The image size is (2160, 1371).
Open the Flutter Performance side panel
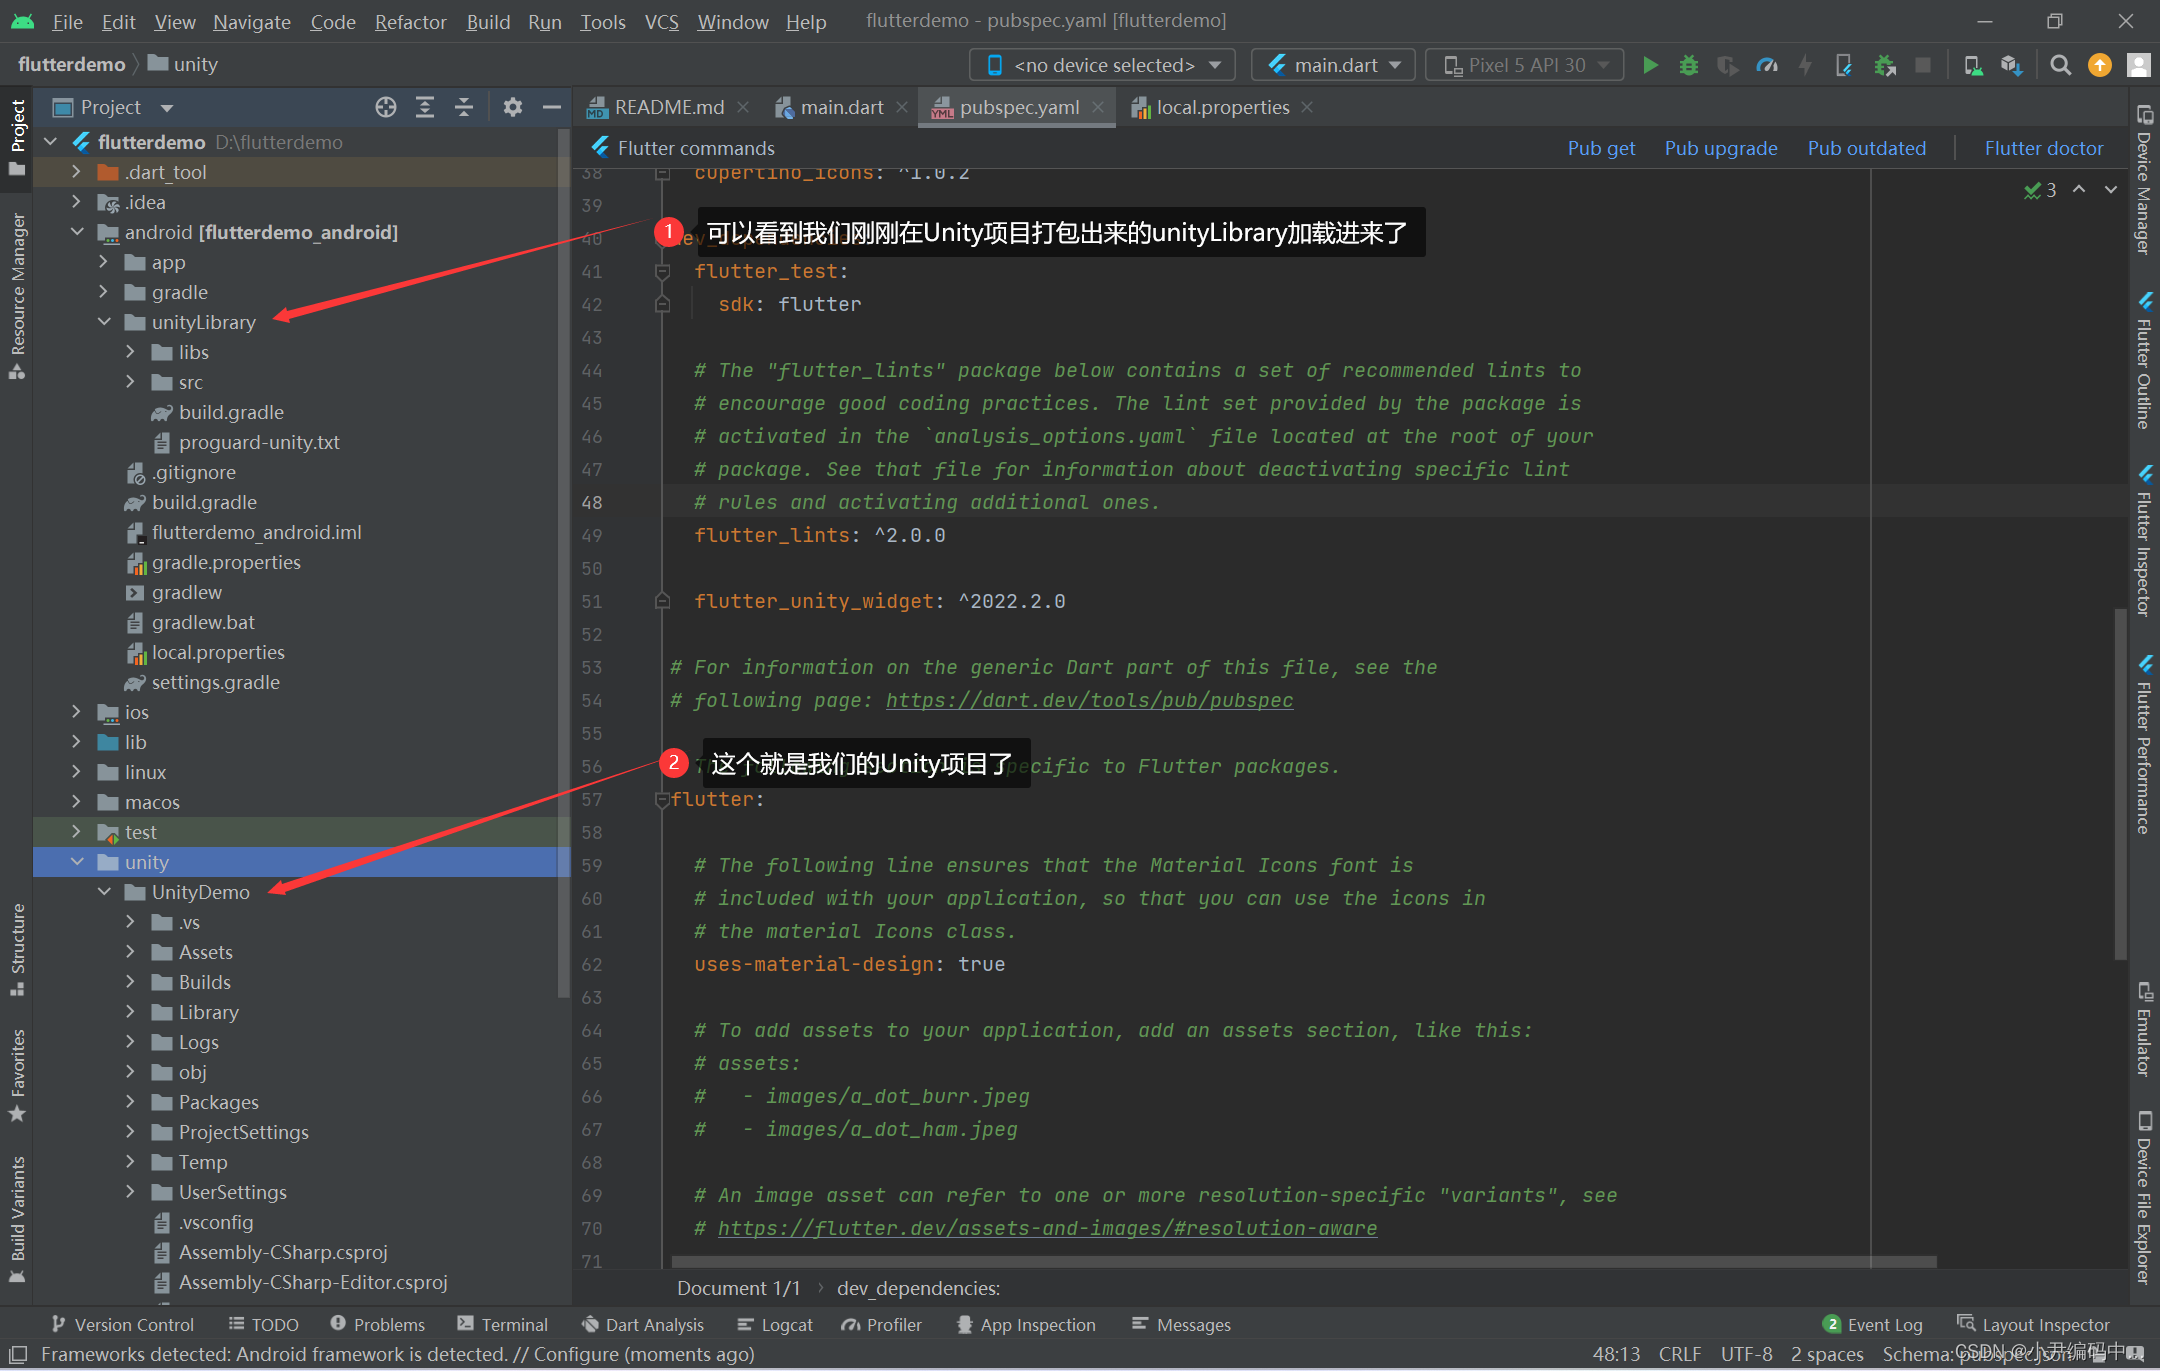(x=2145, y=744)
